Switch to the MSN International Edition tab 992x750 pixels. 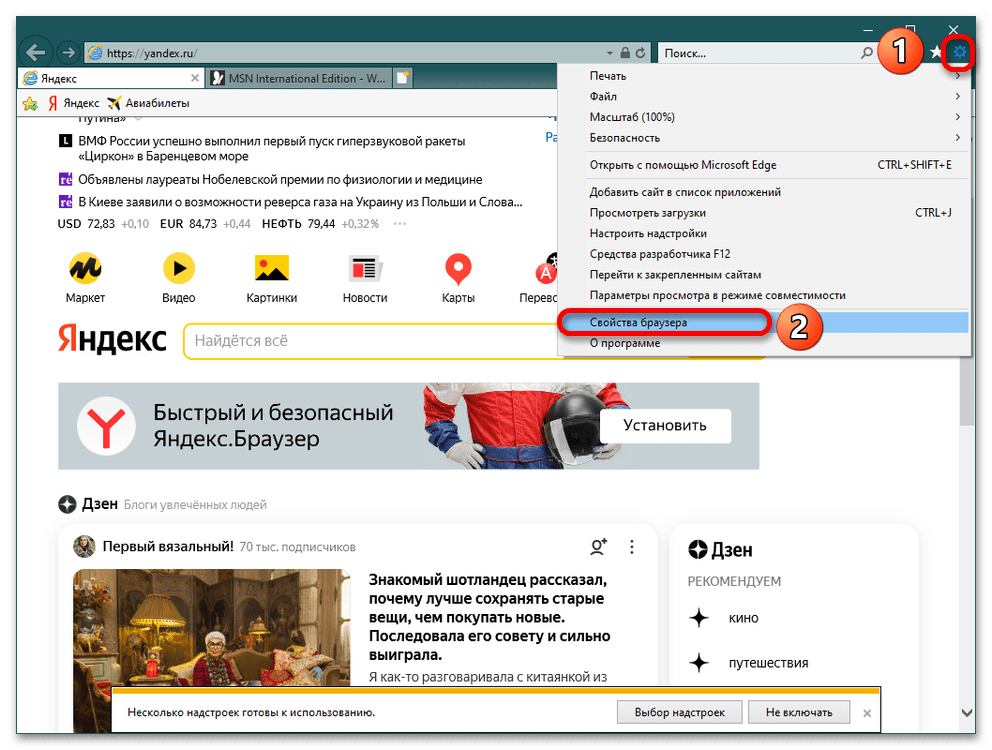pos(298,78)
